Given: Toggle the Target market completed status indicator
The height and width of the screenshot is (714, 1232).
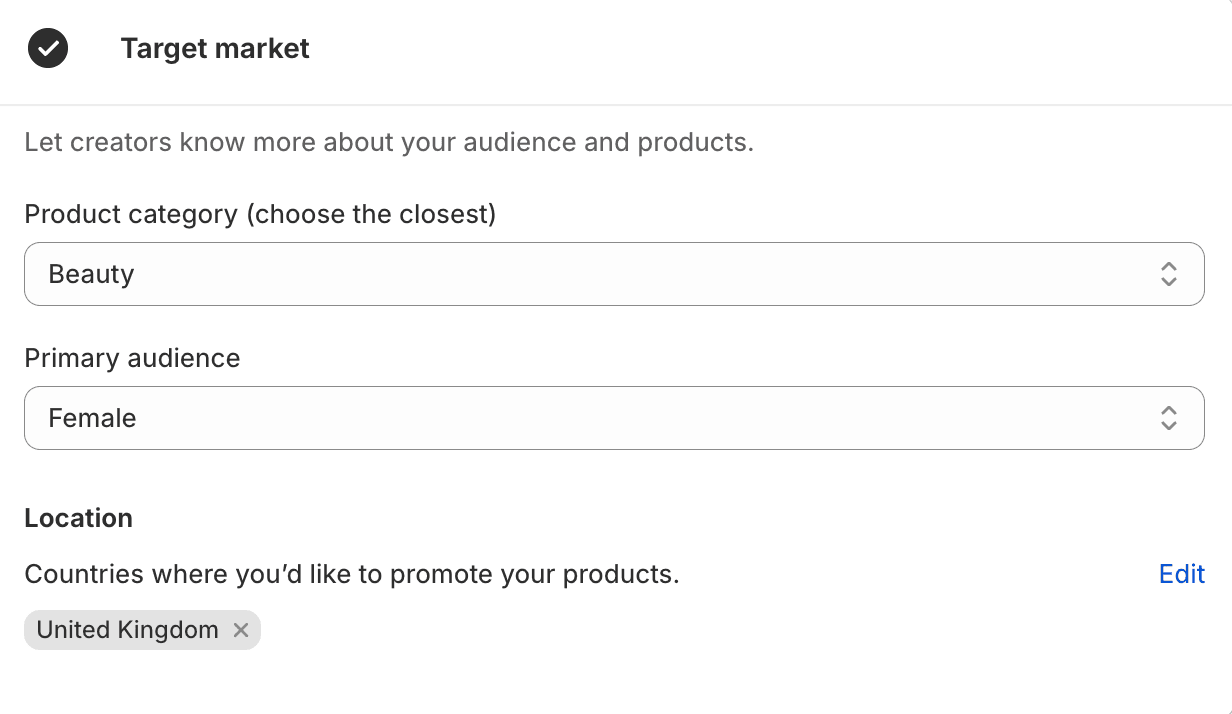Looking at the screenshot, I should [x=47, y=48].
